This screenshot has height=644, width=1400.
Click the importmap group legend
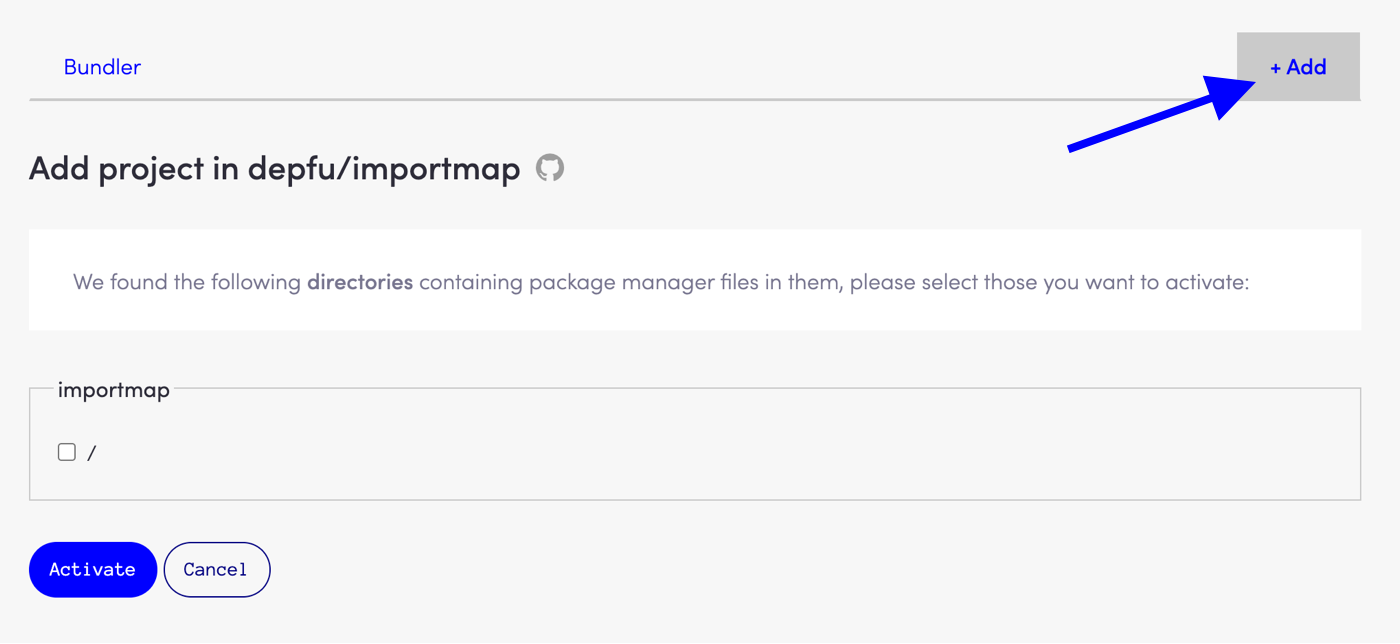coord(113,390)
